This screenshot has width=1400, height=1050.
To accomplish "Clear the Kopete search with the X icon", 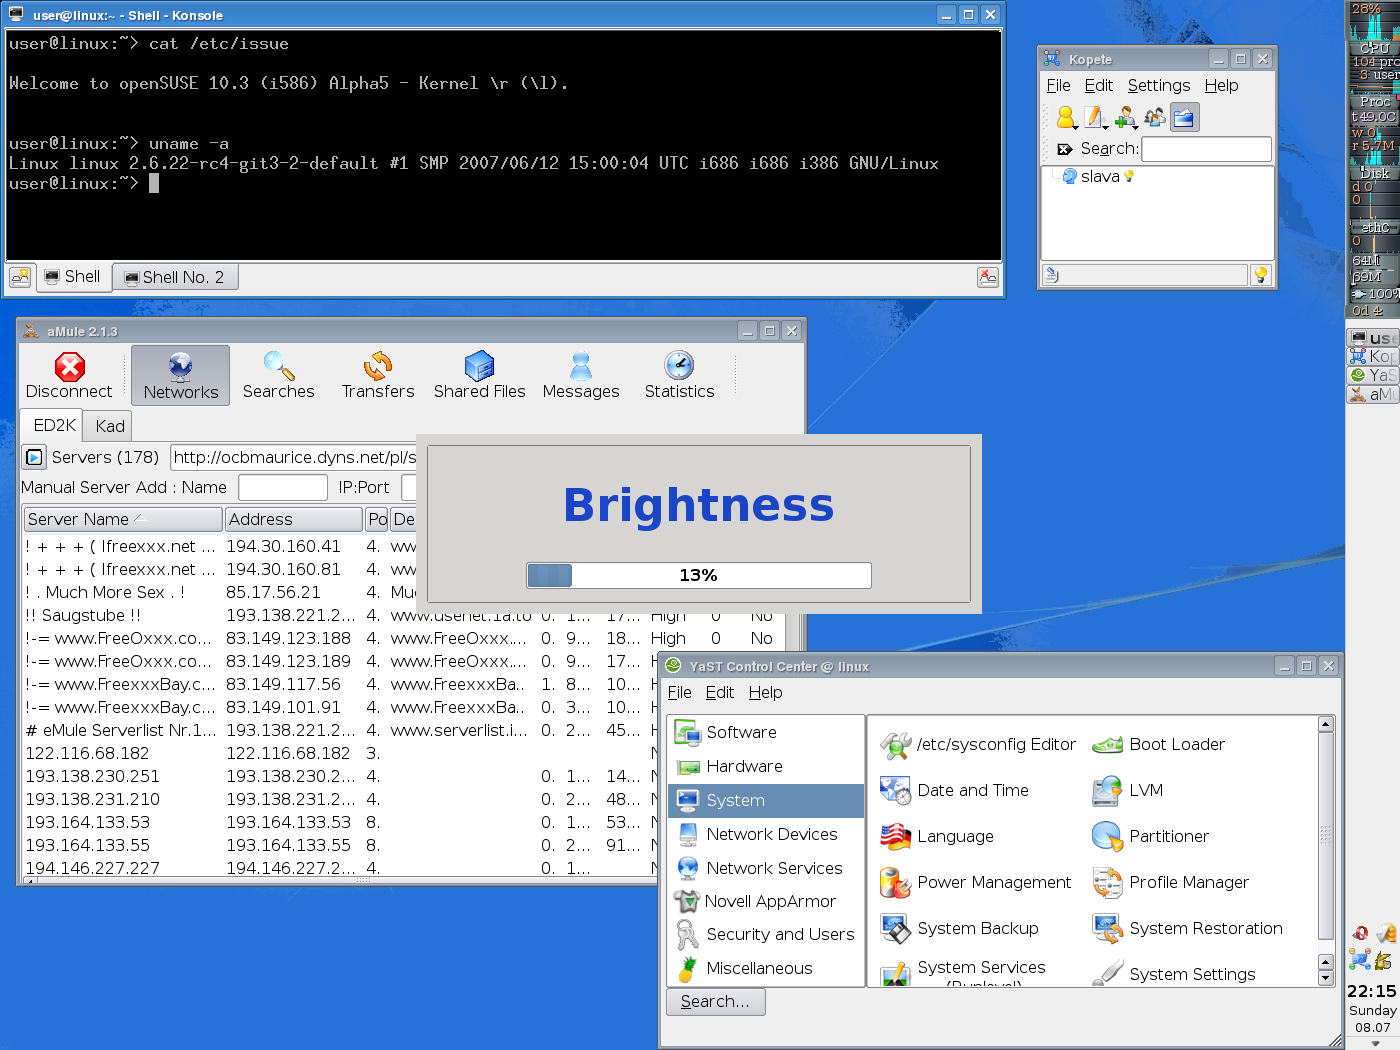I will click(x=1064, y=149).
